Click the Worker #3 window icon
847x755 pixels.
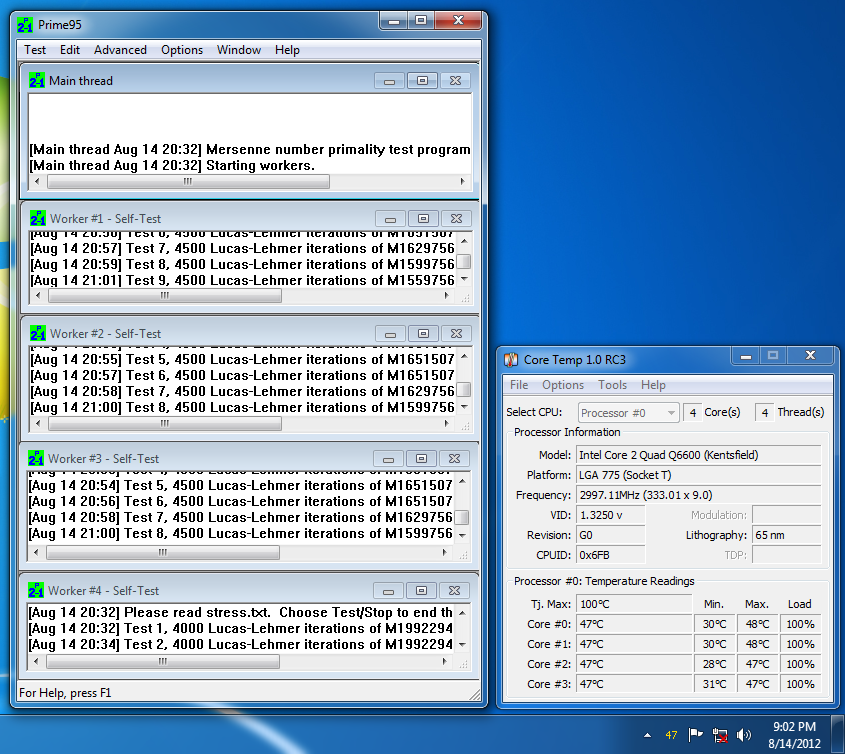click(36, 459)
